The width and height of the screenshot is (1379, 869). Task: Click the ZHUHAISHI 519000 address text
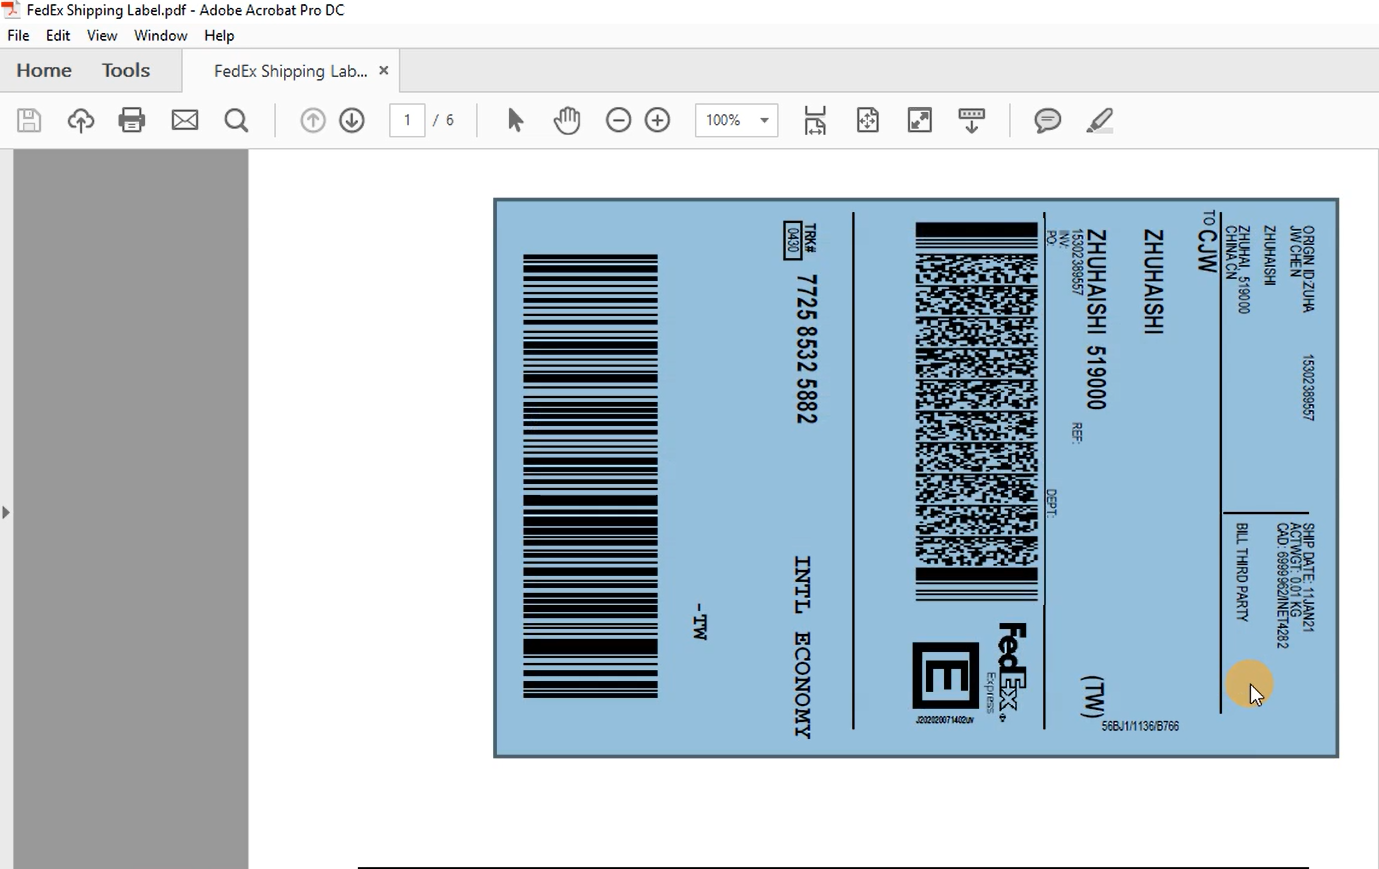pos(1097,319)
